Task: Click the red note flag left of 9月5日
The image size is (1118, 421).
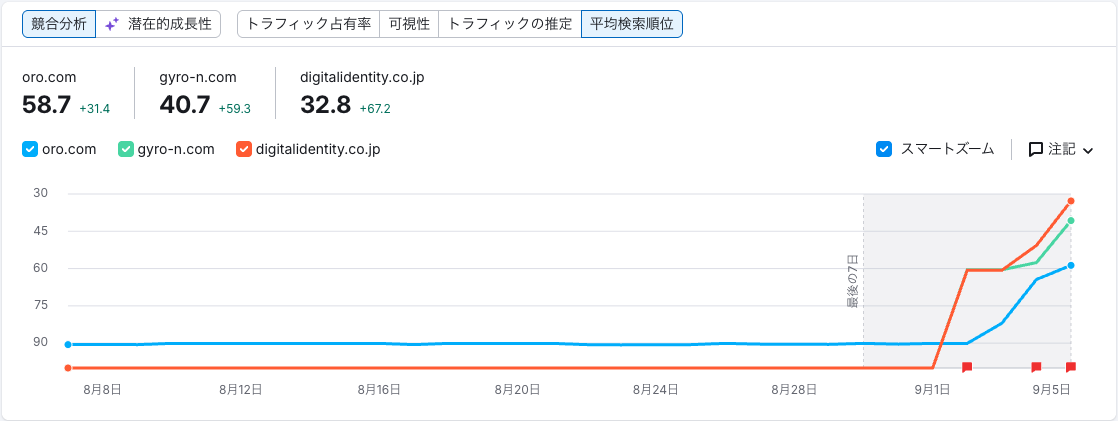Action: [x=1036, y=367]
